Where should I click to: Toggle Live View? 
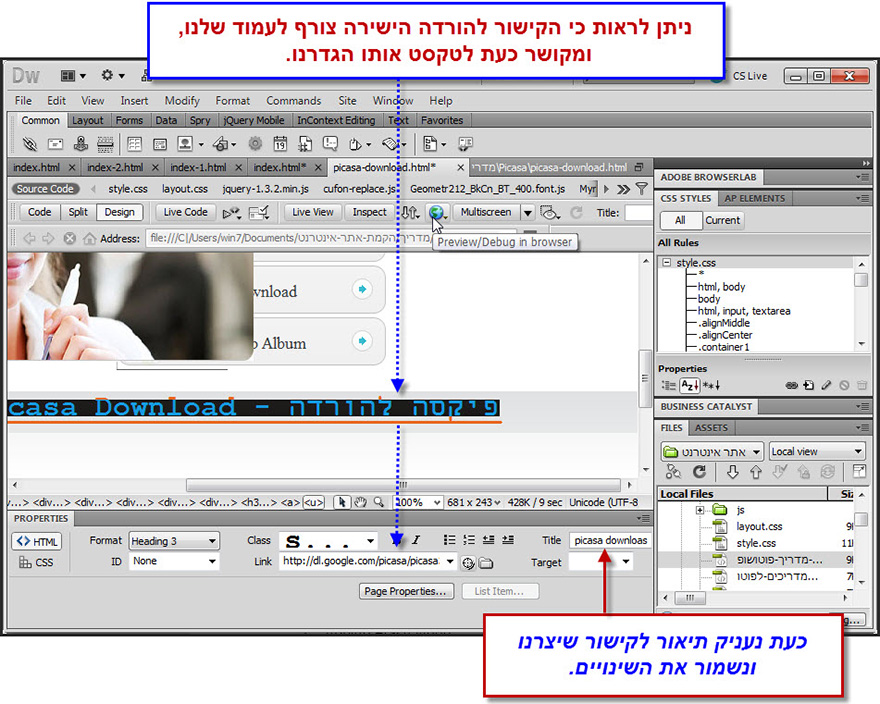(x=313, y=212)
